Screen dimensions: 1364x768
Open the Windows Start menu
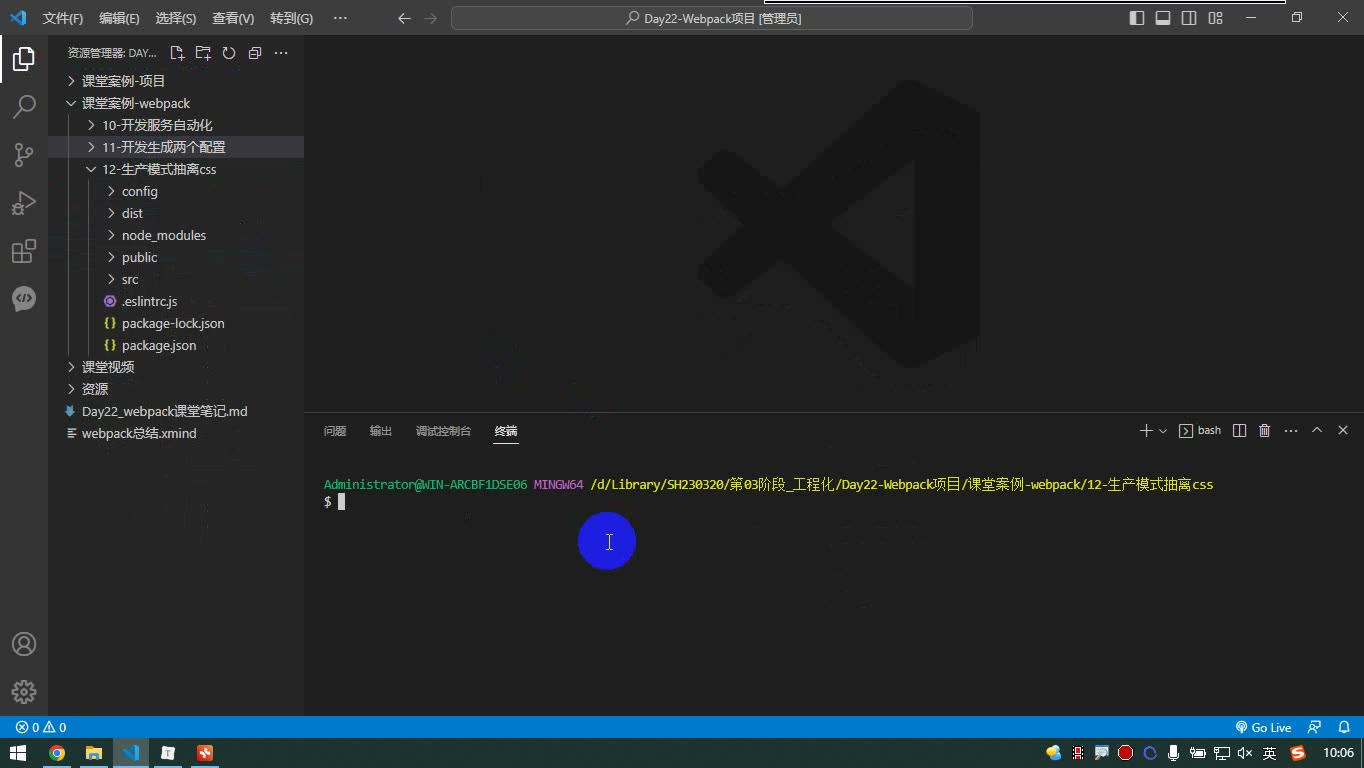[18, 753]
